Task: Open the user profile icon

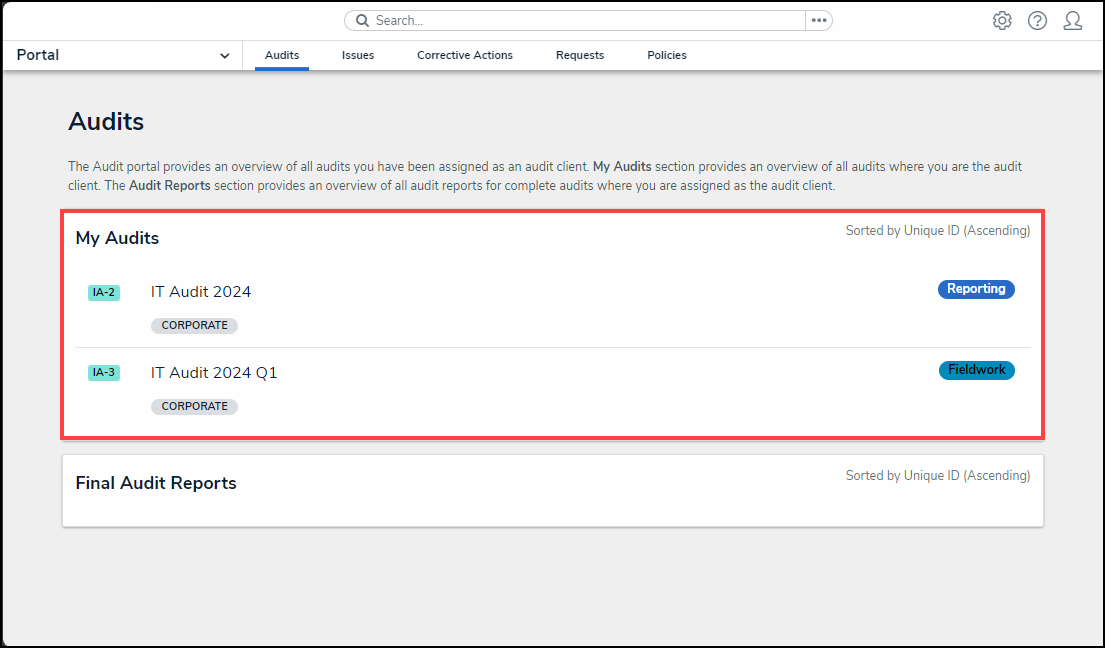Action: click(x=1072, y=21)
